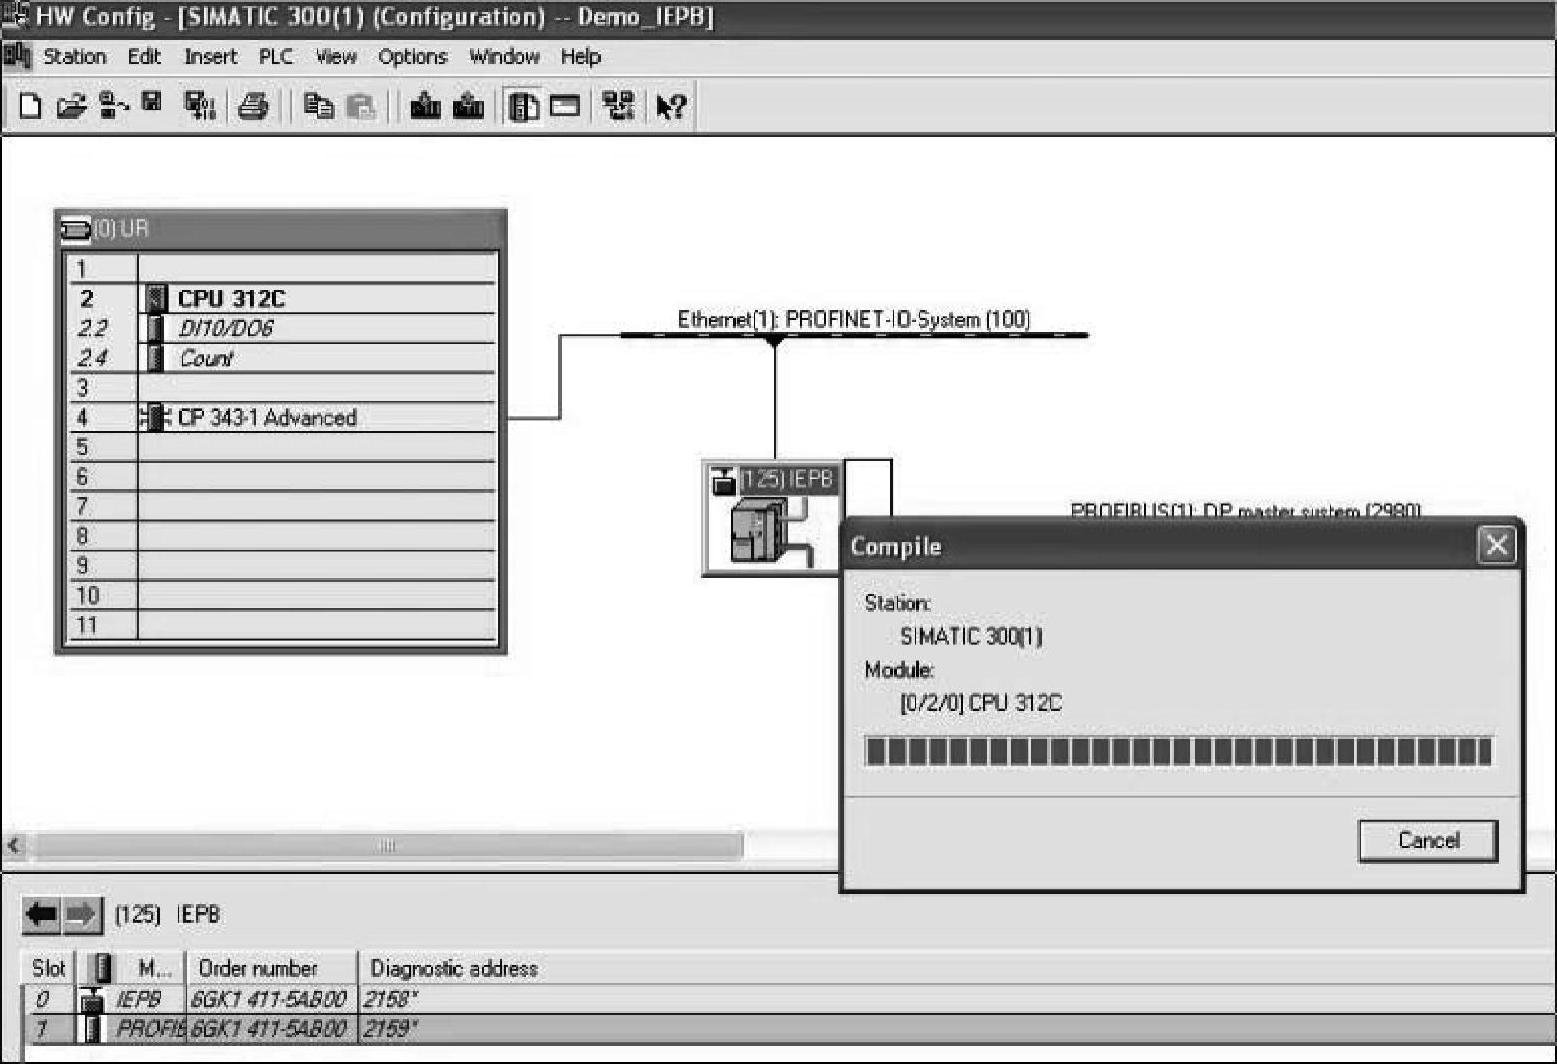1557x1064 pixels.
Task: Click the CPU 312C module icon
Action: [x=157, y=298]
